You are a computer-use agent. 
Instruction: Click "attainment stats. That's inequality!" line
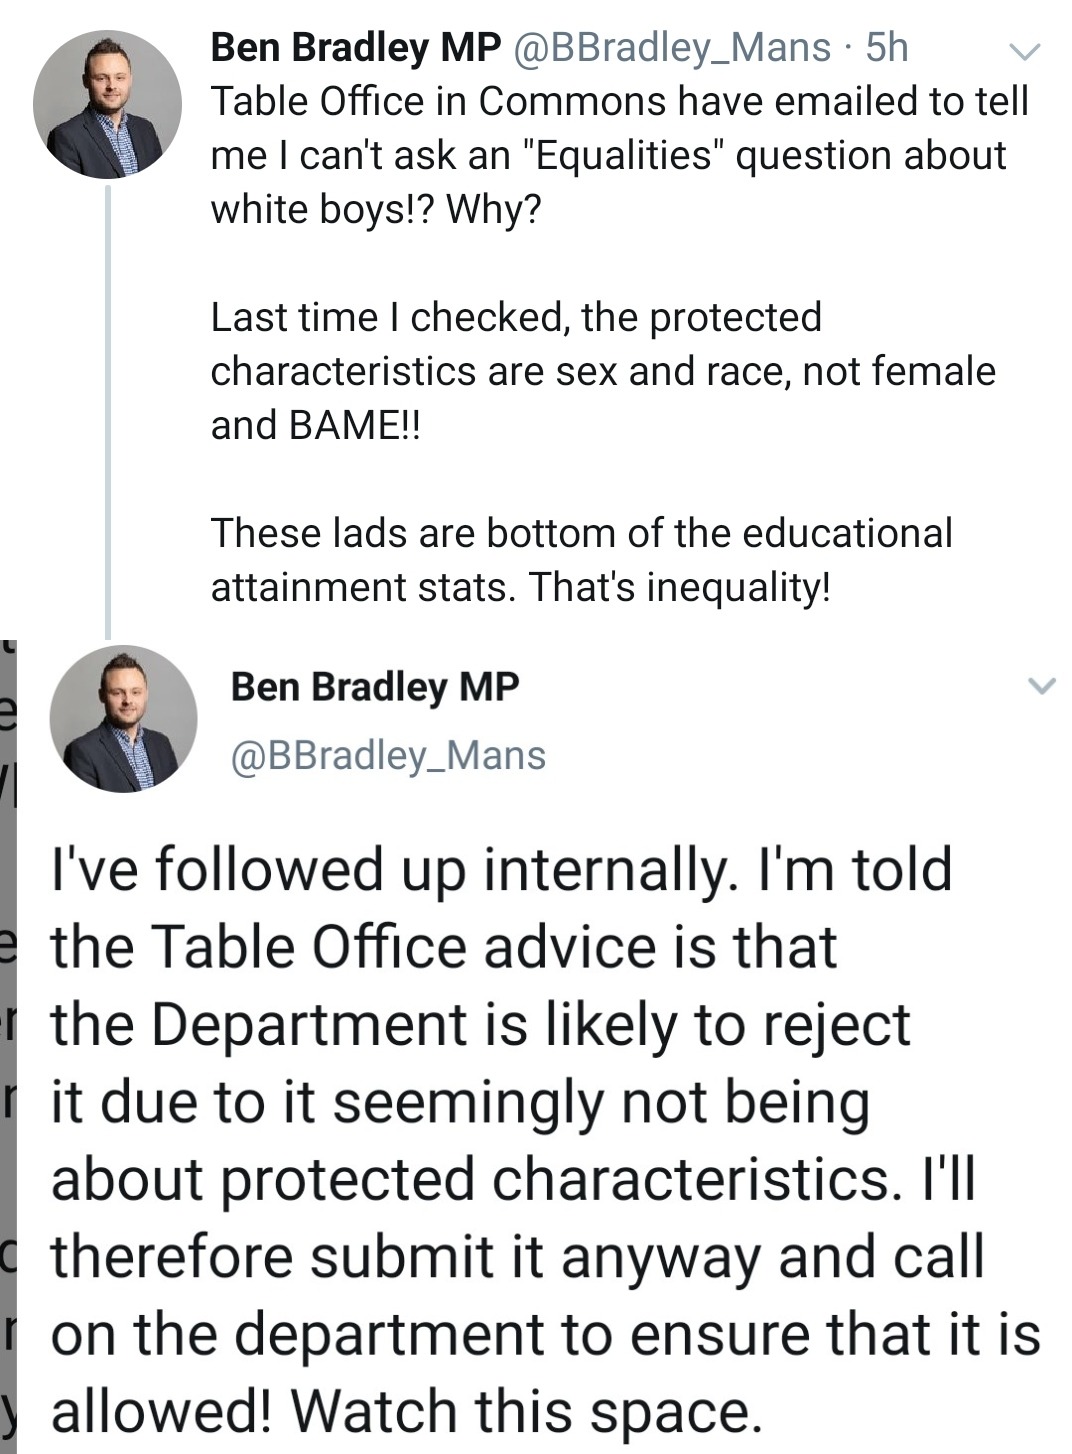[x=520, y=587]
